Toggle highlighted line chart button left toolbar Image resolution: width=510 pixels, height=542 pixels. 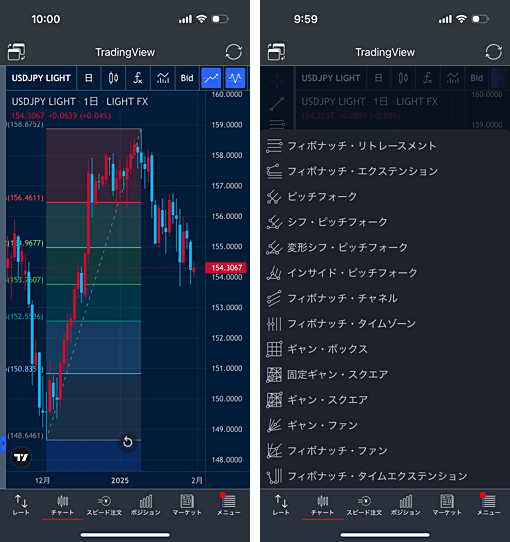(x=211, y=78)
